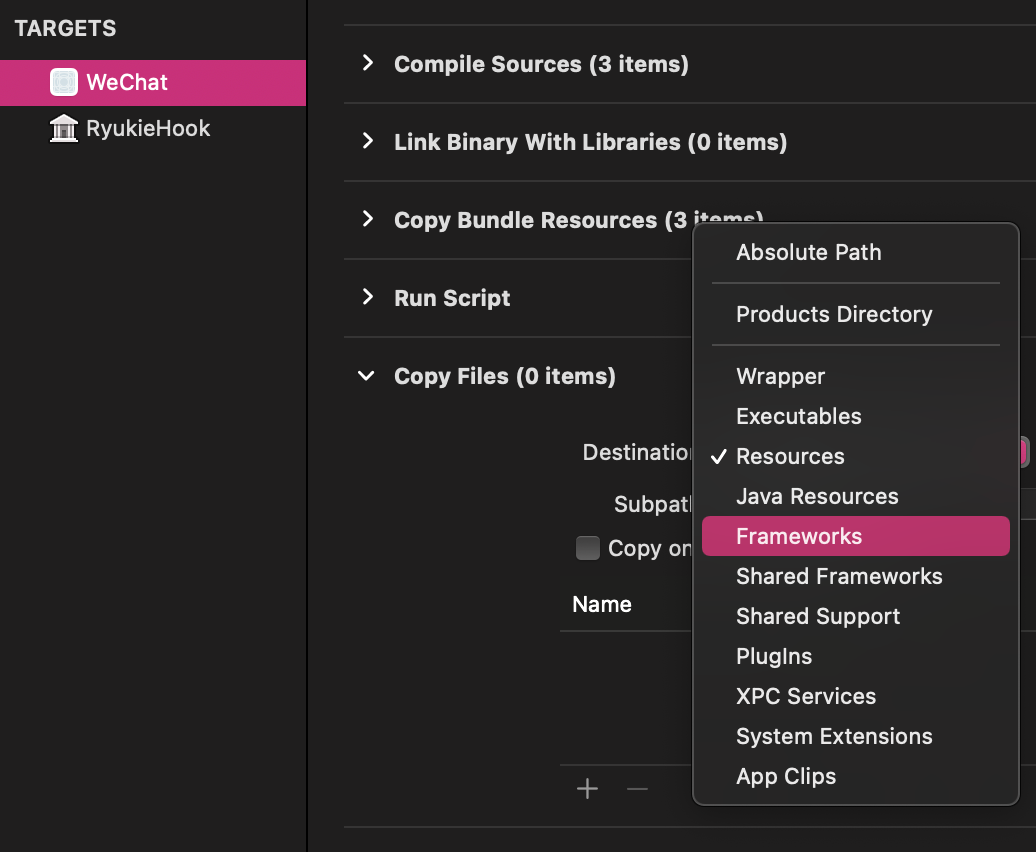
Task: Choose Frameworks from destination menu
Action: pos(856,536)
